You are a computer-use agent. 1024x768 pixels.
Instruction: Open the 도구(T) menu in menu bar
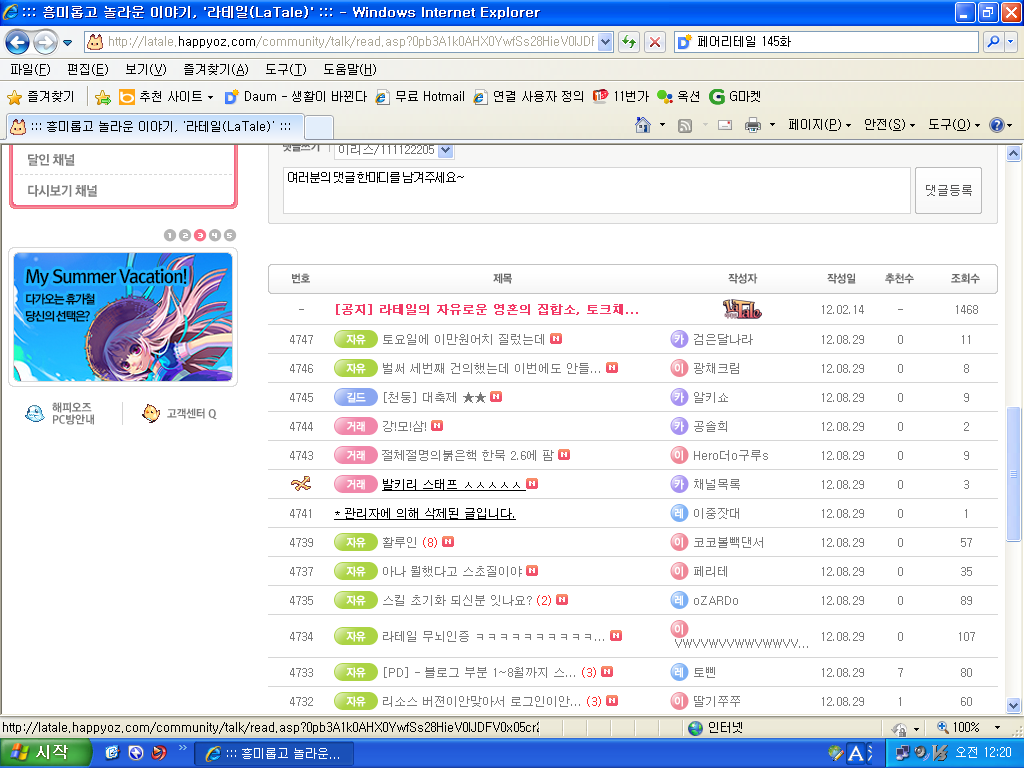(x=285, y=69)
